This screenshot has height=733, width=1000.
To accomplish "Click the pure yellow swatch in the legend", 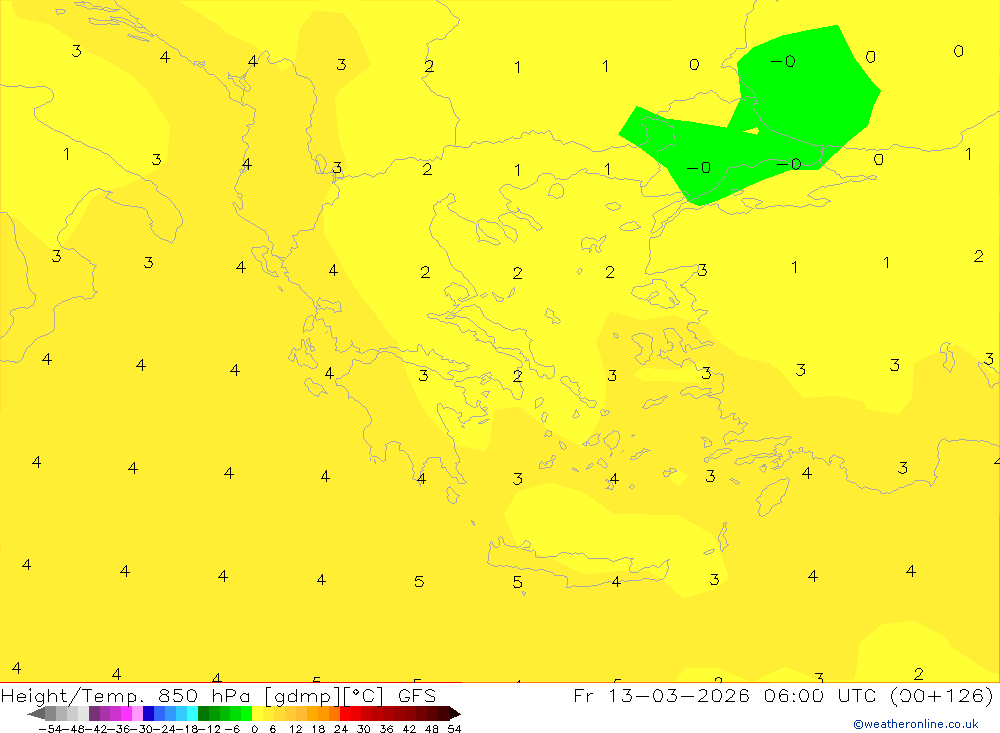I will click(x=257, y=714).
